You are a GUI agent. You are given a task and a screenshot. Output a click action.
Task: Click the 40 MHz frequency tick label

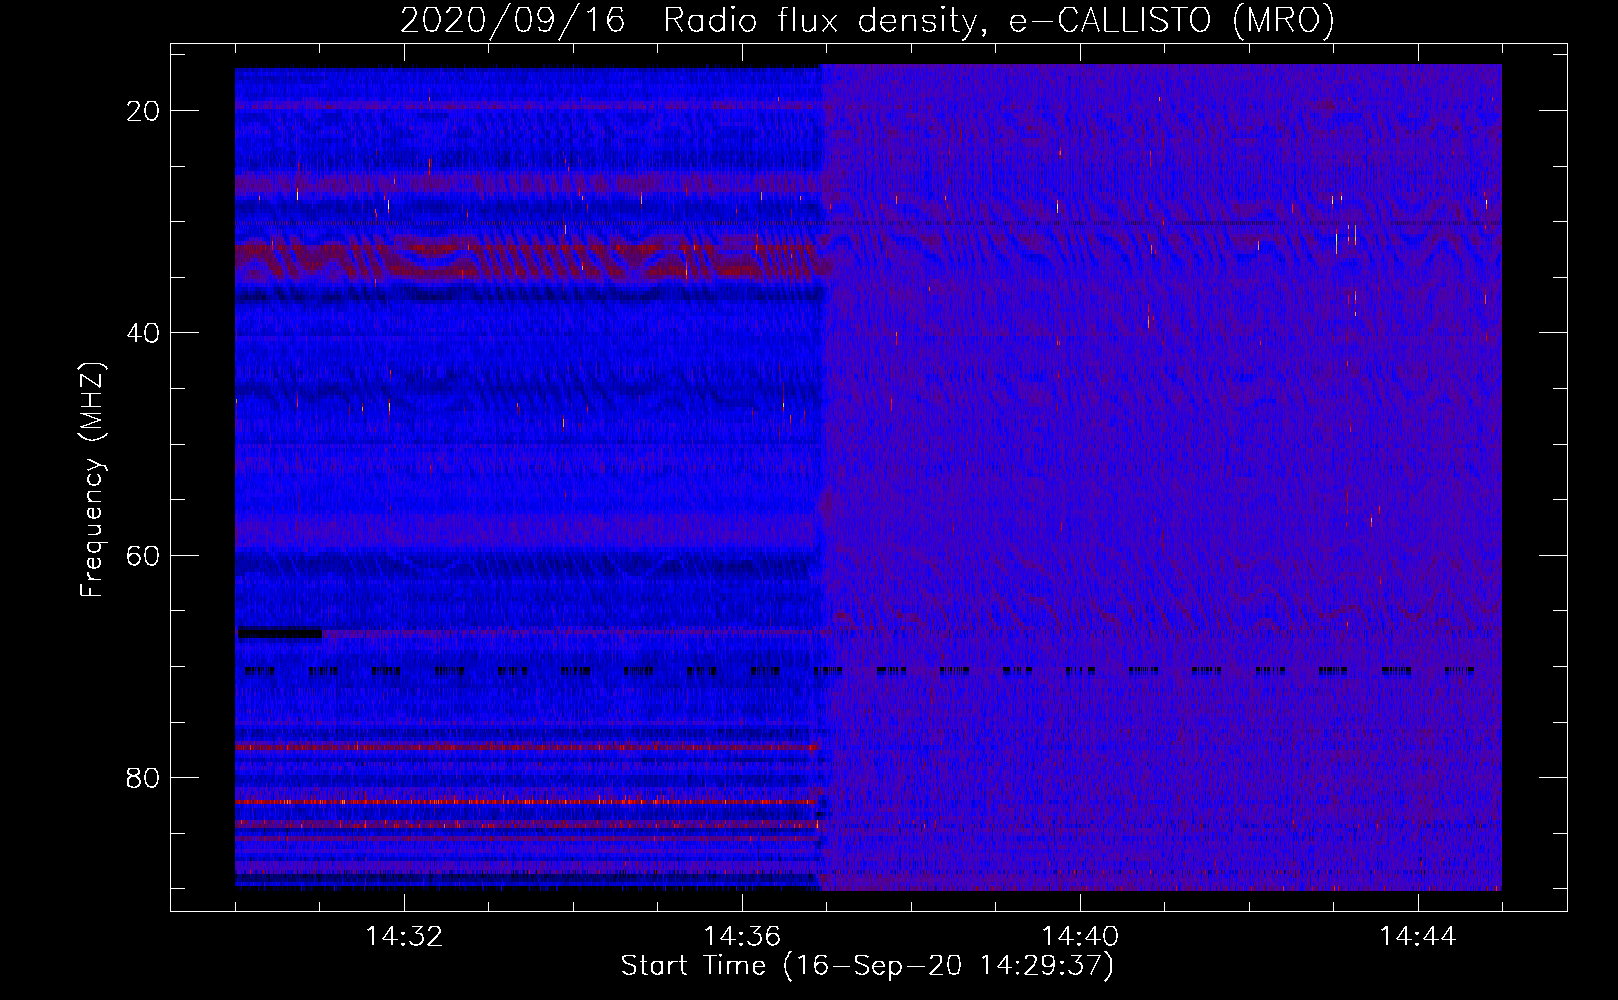143,333
